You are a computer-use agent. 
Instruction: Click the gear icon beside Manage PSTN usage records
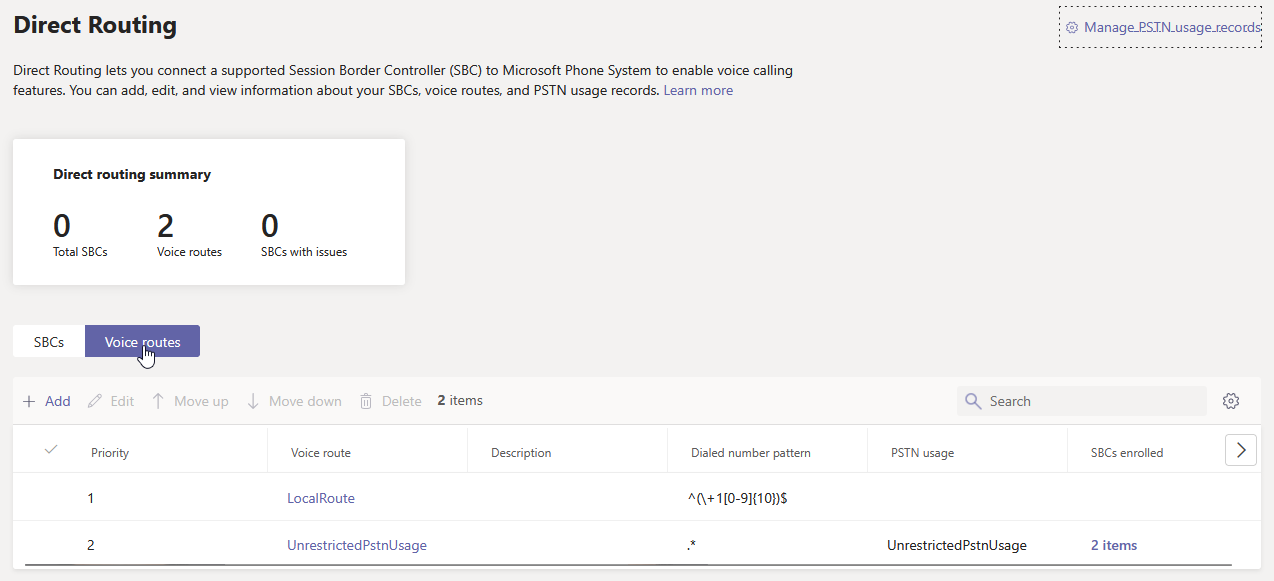coord(1072,27)
